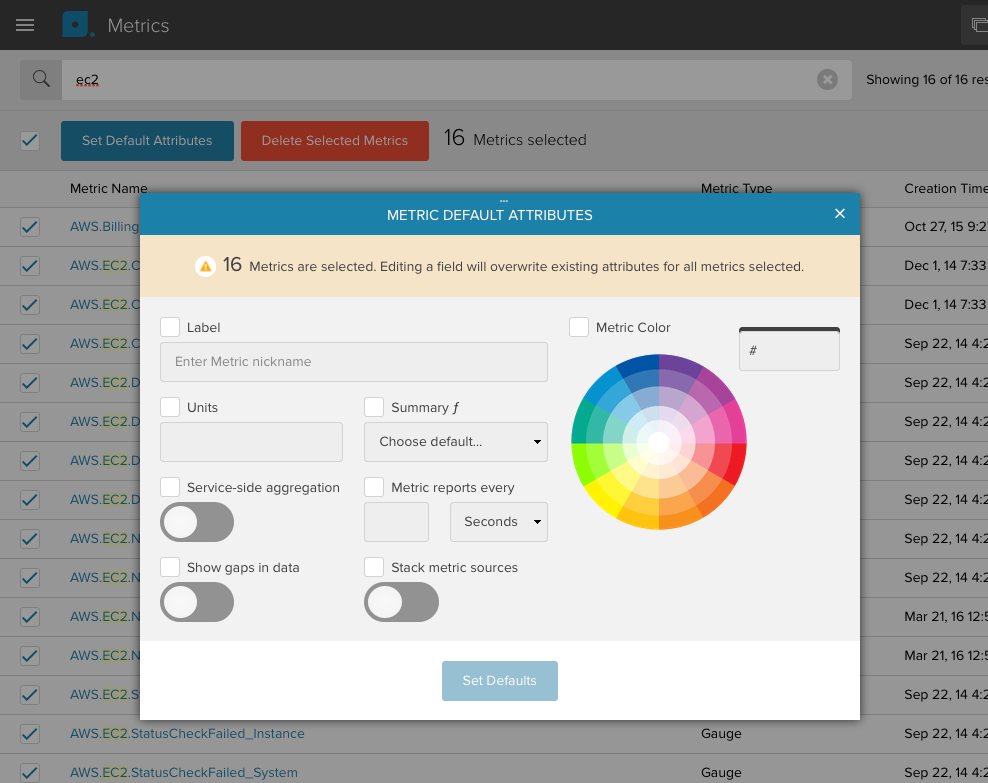Clear the ec2 search text
Screen dimensions: 988x783
tap(827, 80)
